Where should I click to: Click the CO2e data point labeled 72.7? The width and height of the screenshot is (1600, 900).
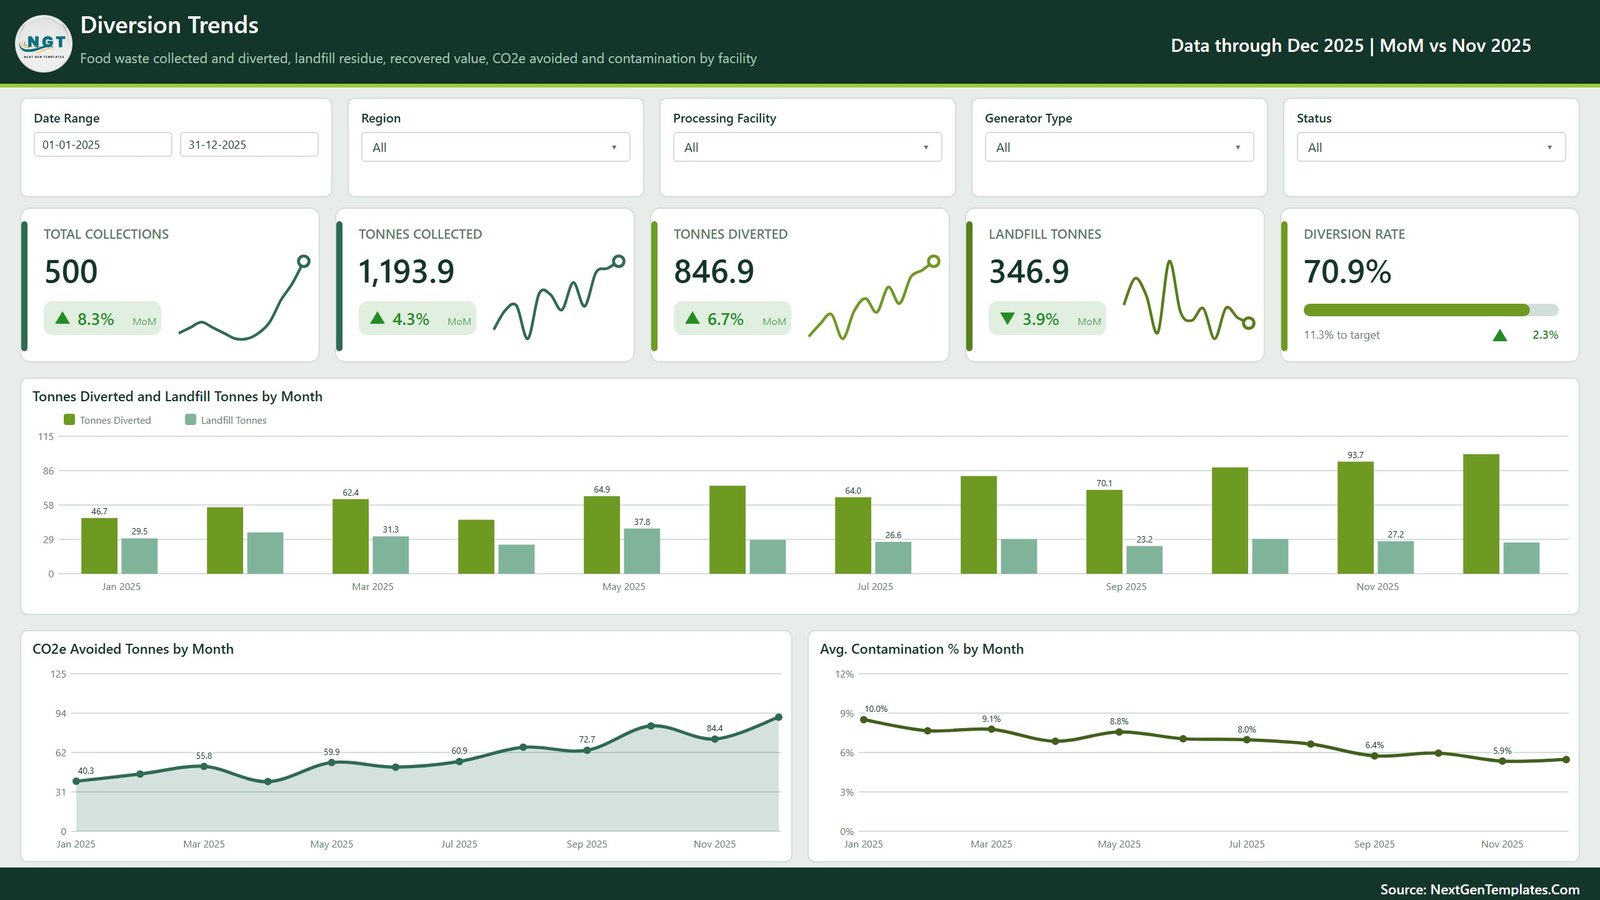(587, 750)
